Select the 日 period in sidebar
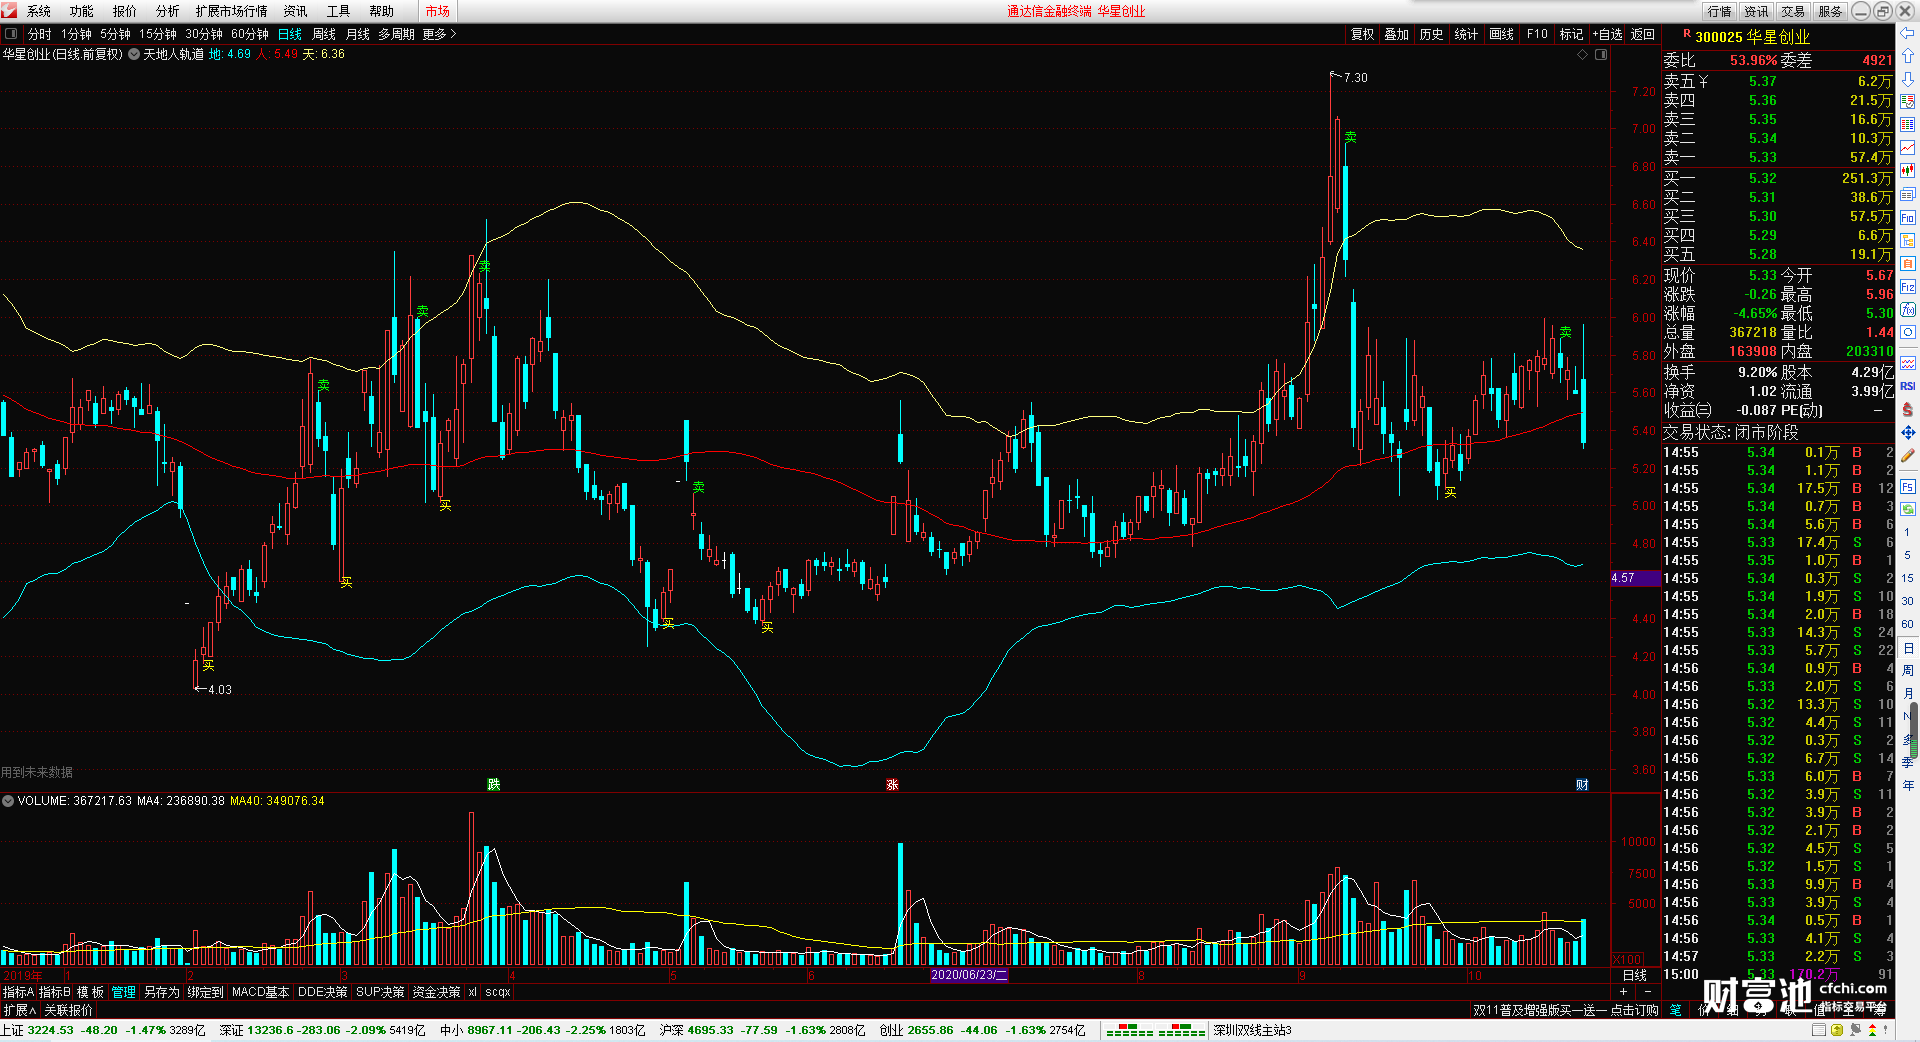 coord(1908,648)
